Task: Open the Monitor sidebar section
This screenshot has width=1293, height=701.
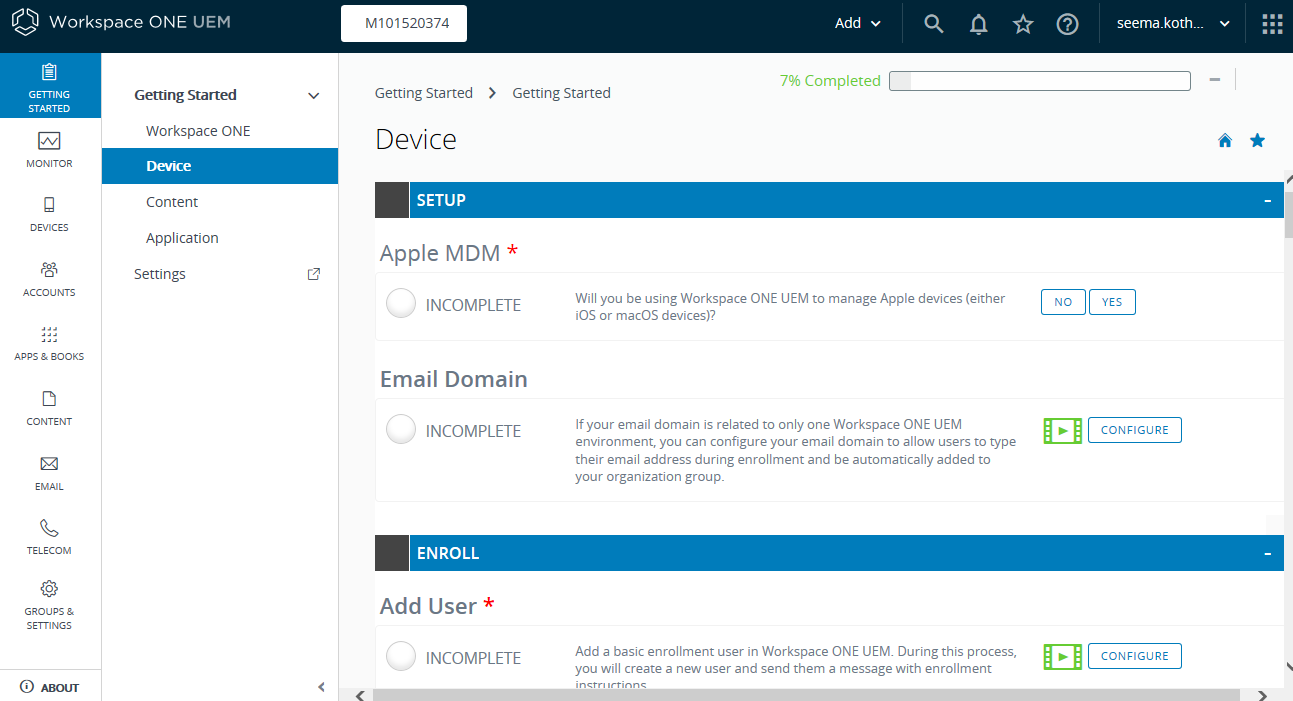Action: coord(50,150)
